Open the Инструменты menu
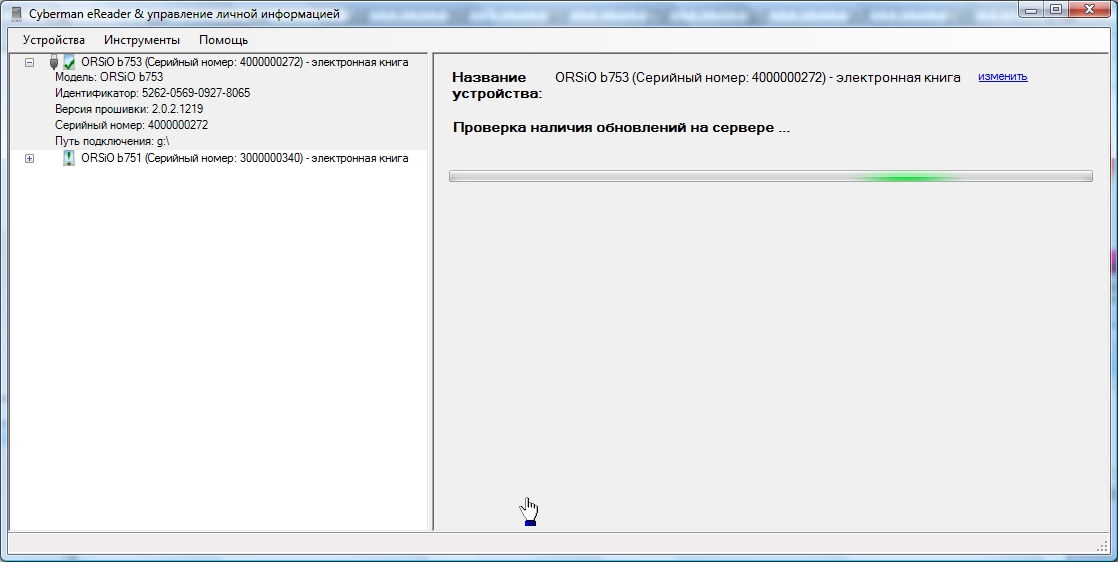The width and height of the screenshot is (1118, 575). [x=142, y=41]
